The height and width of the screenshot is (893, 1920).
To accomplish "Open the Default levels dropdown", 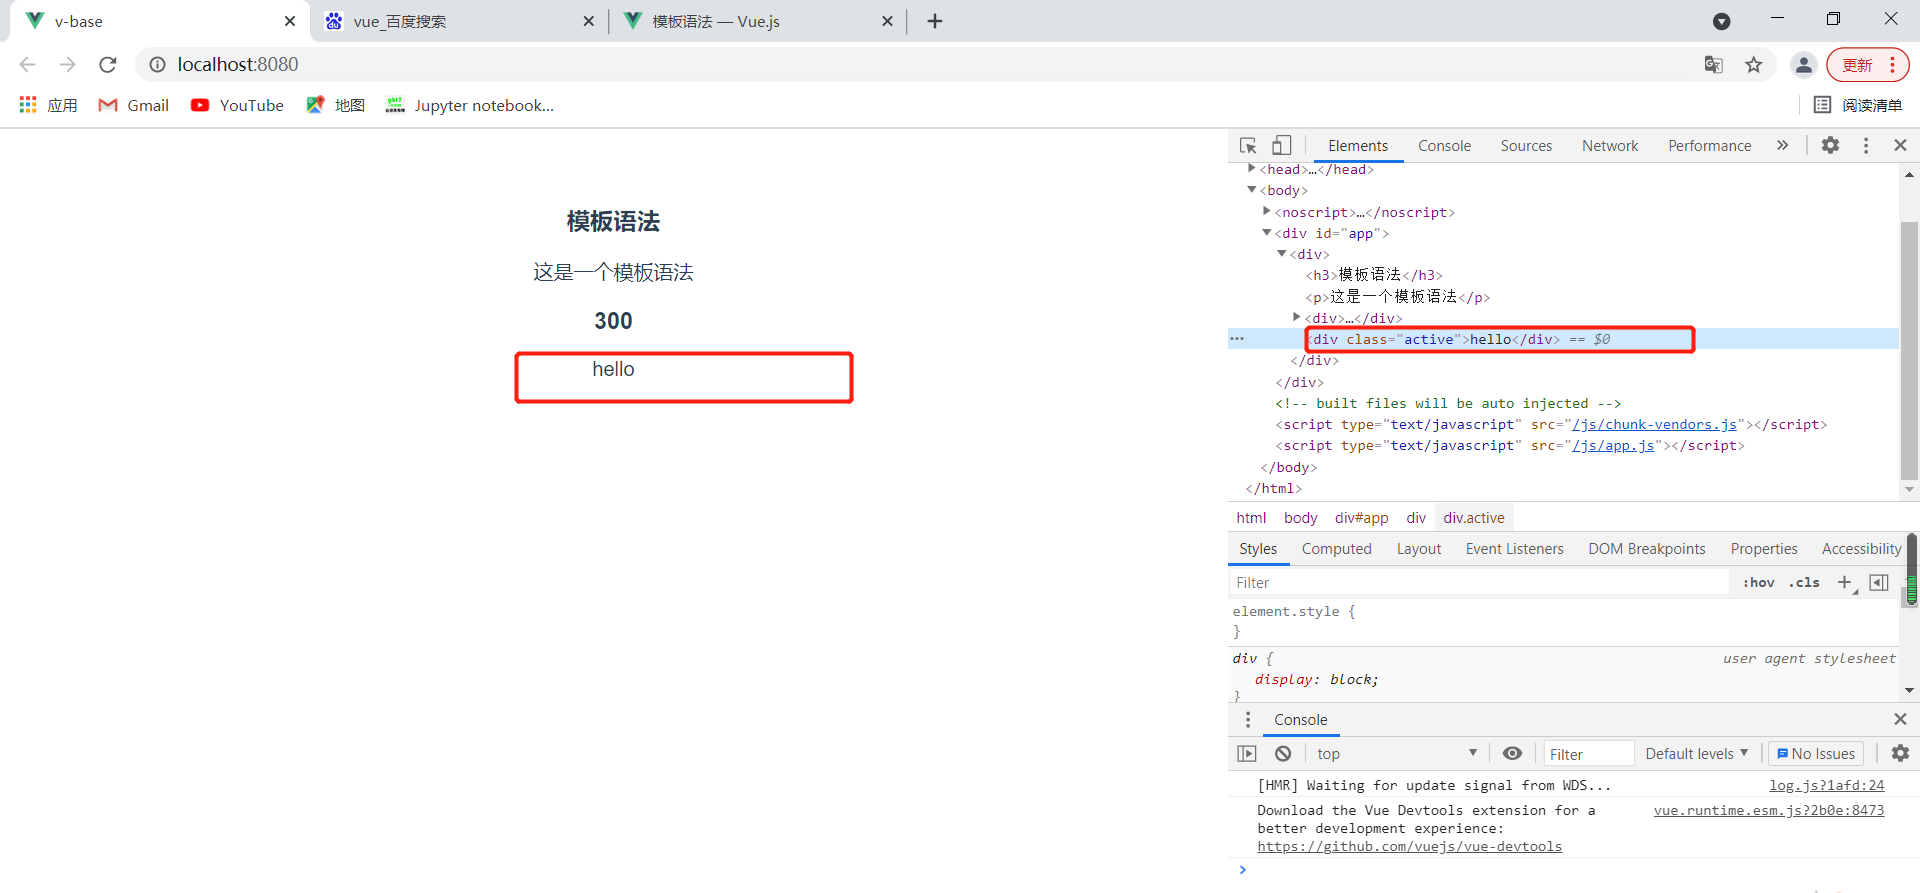I will (x=1696, y=753).
